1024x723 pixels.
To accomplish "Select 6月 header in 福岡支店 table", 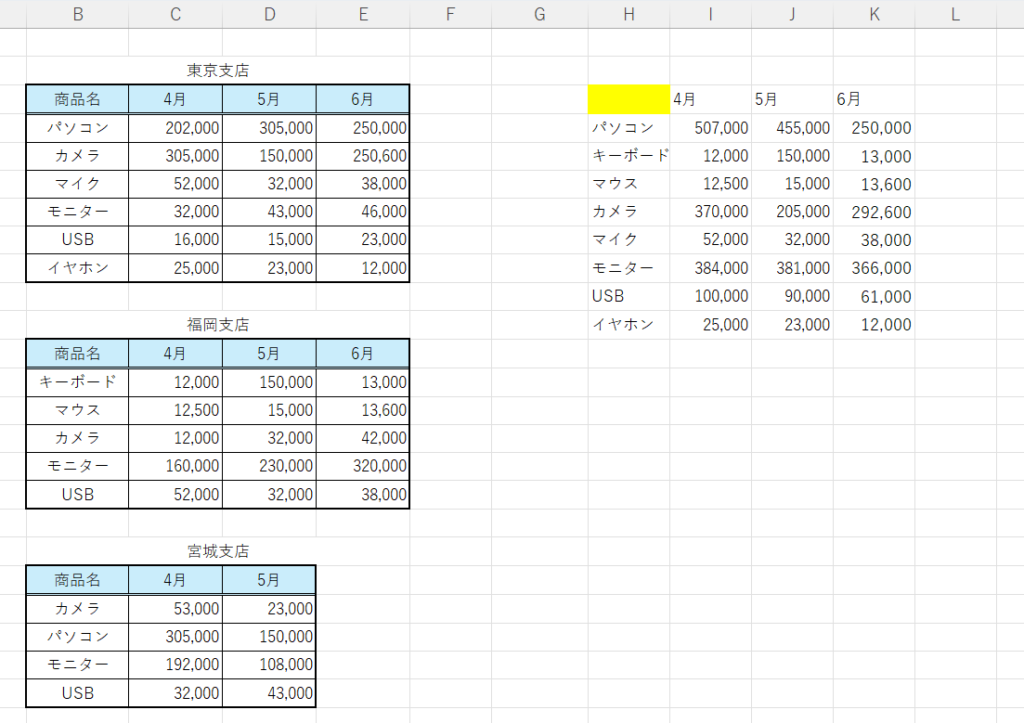I will tap(363, 354).
